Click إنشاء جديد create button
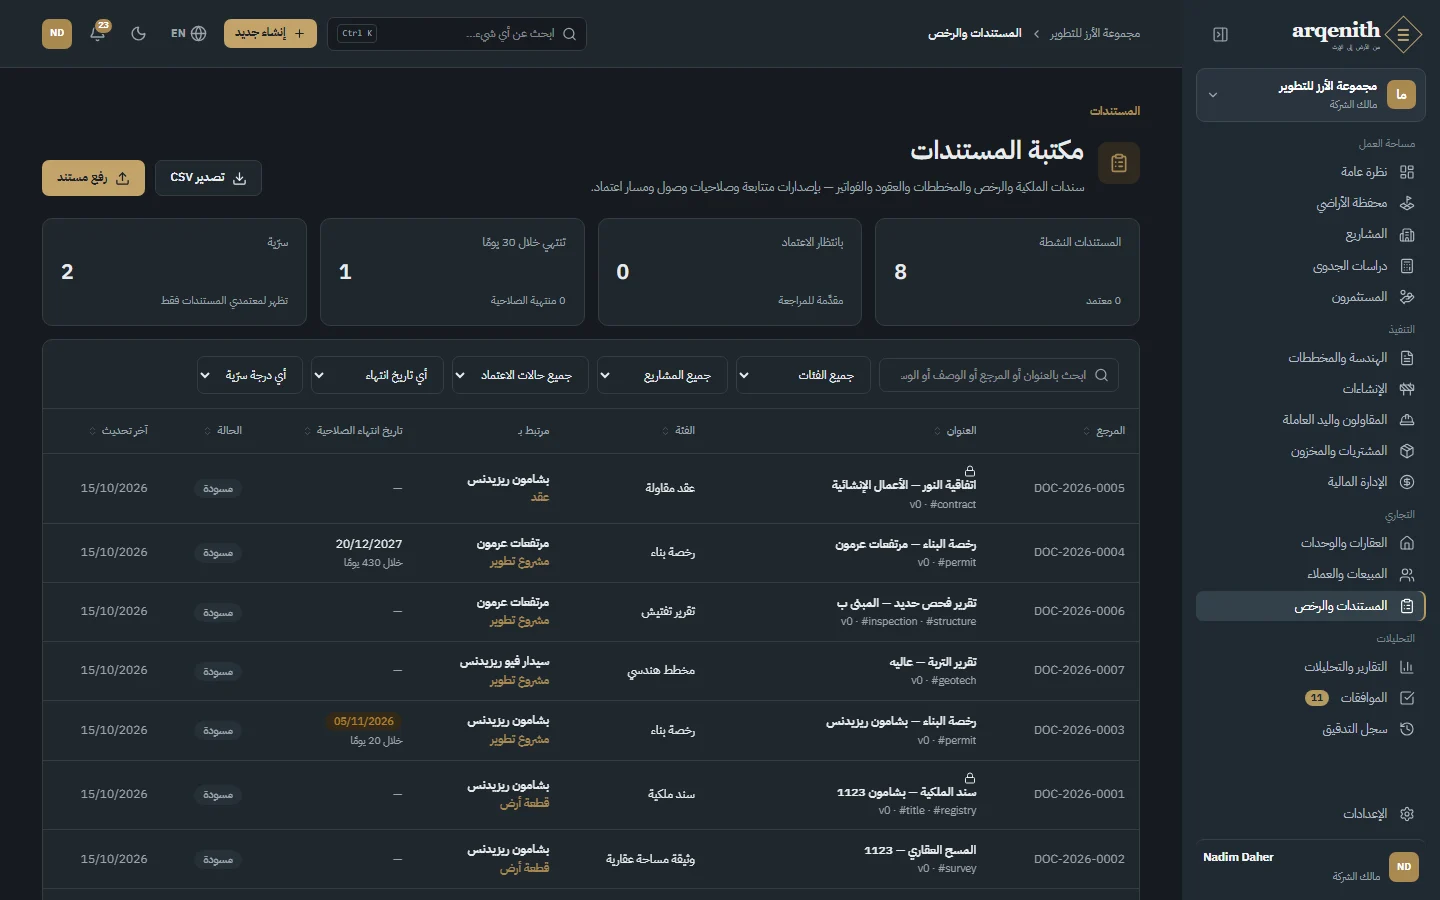Screen dimensions: 1440x900 tap(270, 33)
